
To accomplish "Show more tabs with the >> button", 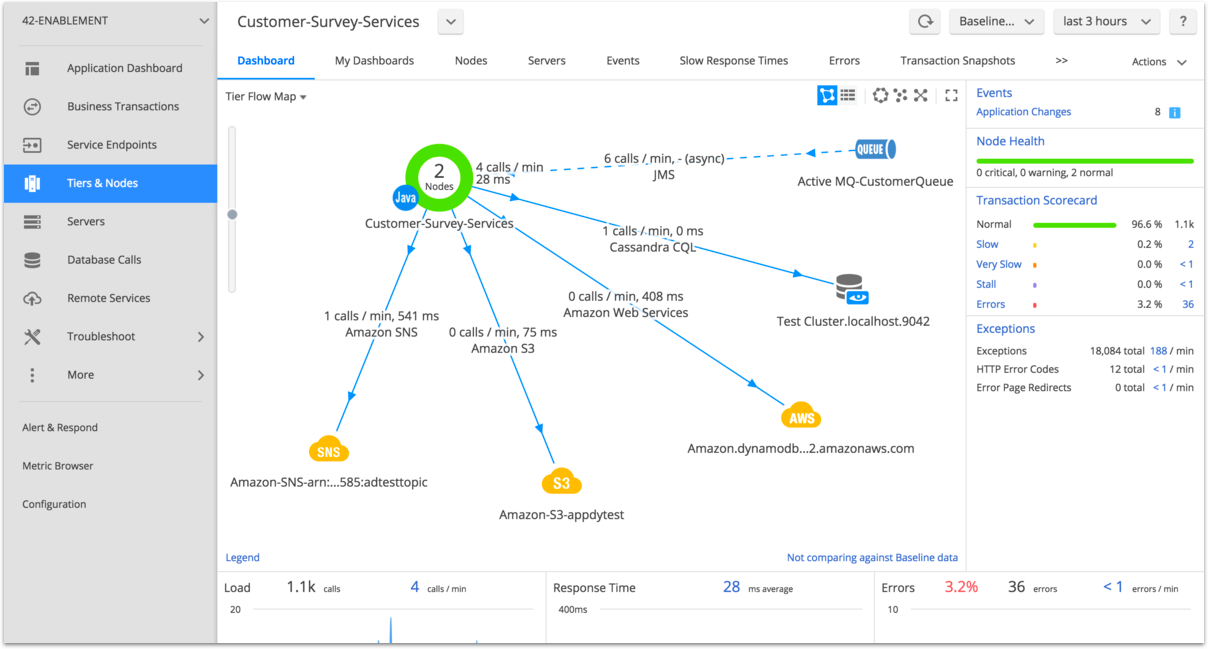I will 1062,61.
